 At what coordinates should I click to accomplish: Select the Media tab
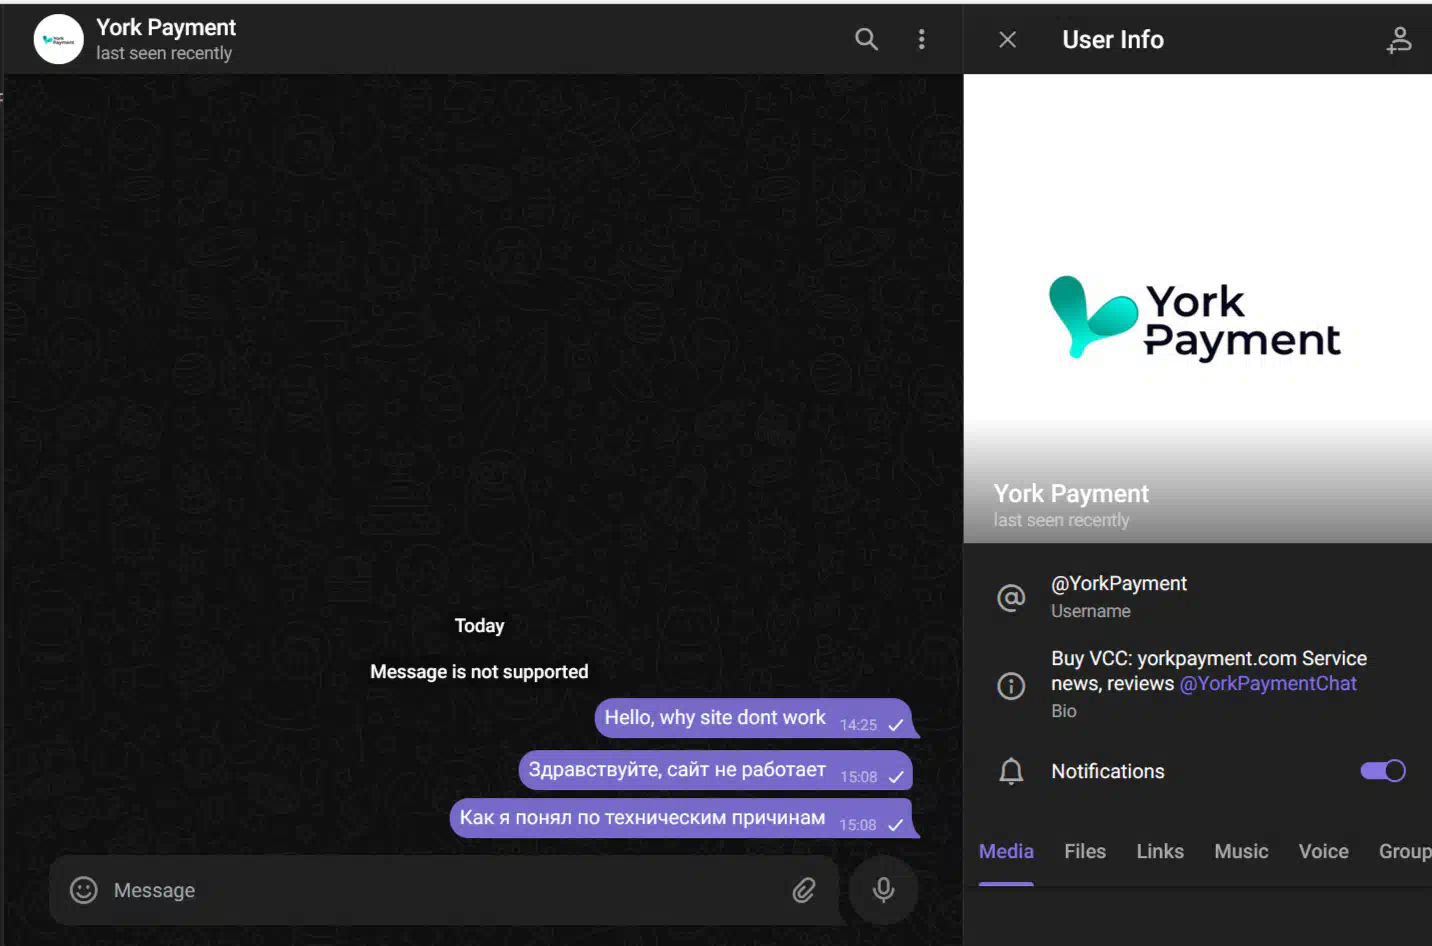[1006, 851]
